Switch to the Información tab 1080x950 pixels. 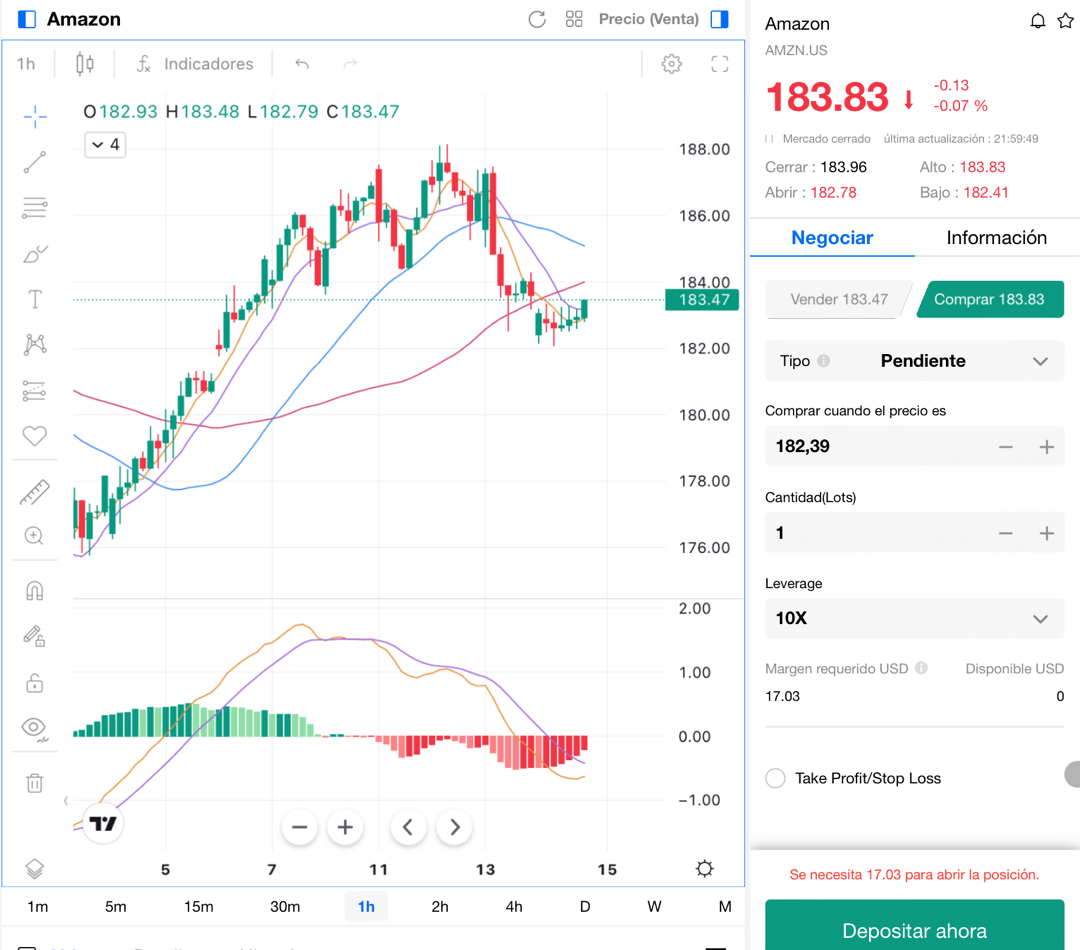(996, 238)
